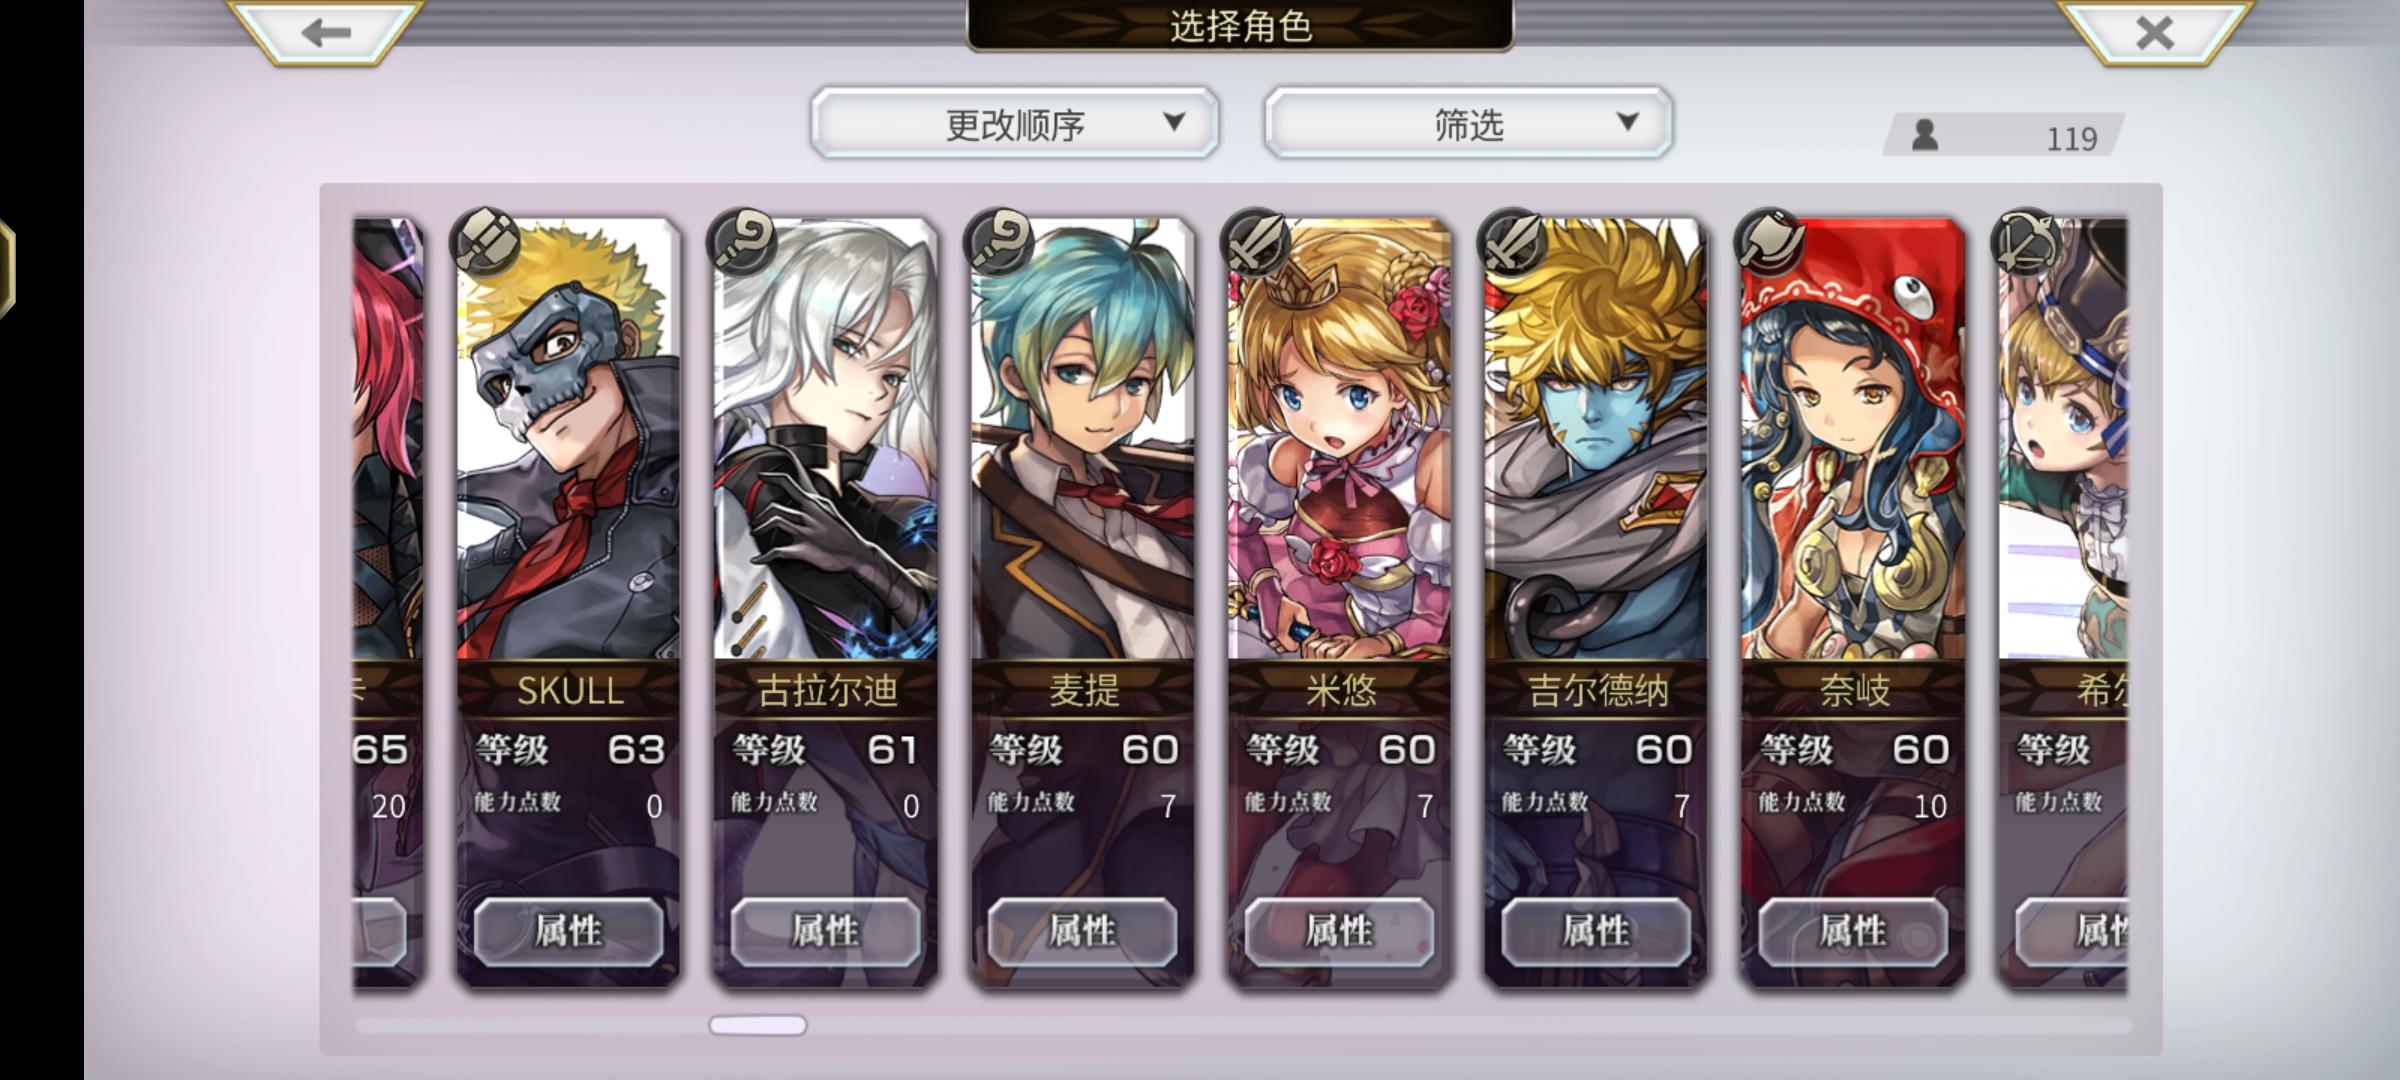Image resolution: width=2400 pixels, height=1080 pixels.
Task: Click the back arrow icon
Action: (x=326, y=32)
